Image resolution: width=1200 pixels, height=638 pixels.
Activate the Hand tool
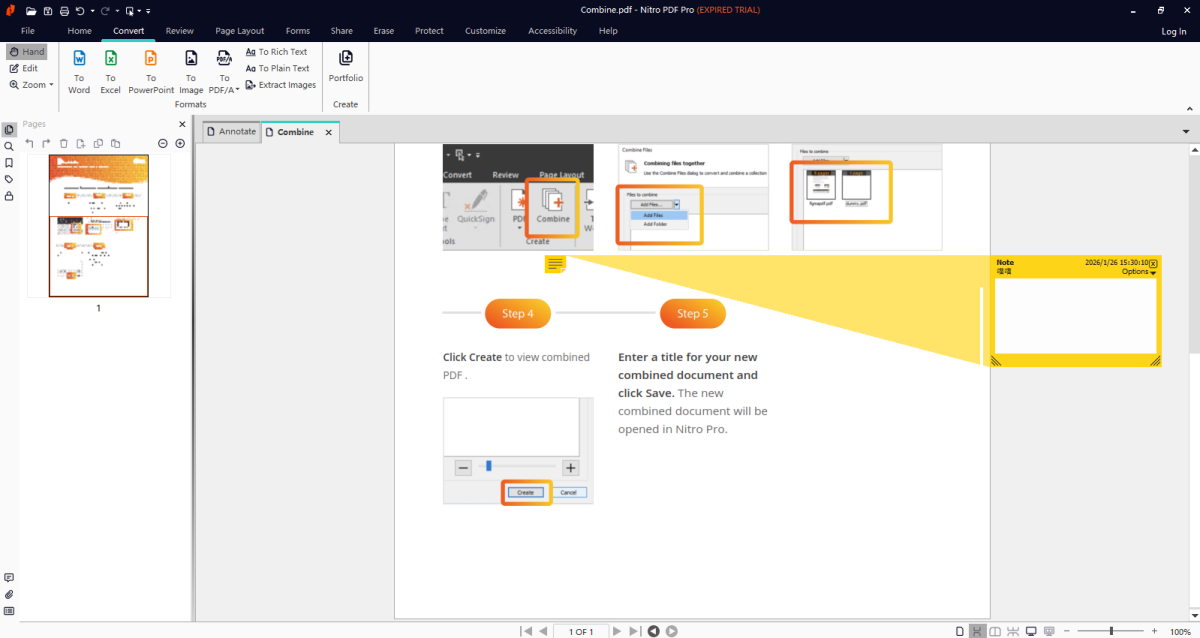click(x=26, y=52)
